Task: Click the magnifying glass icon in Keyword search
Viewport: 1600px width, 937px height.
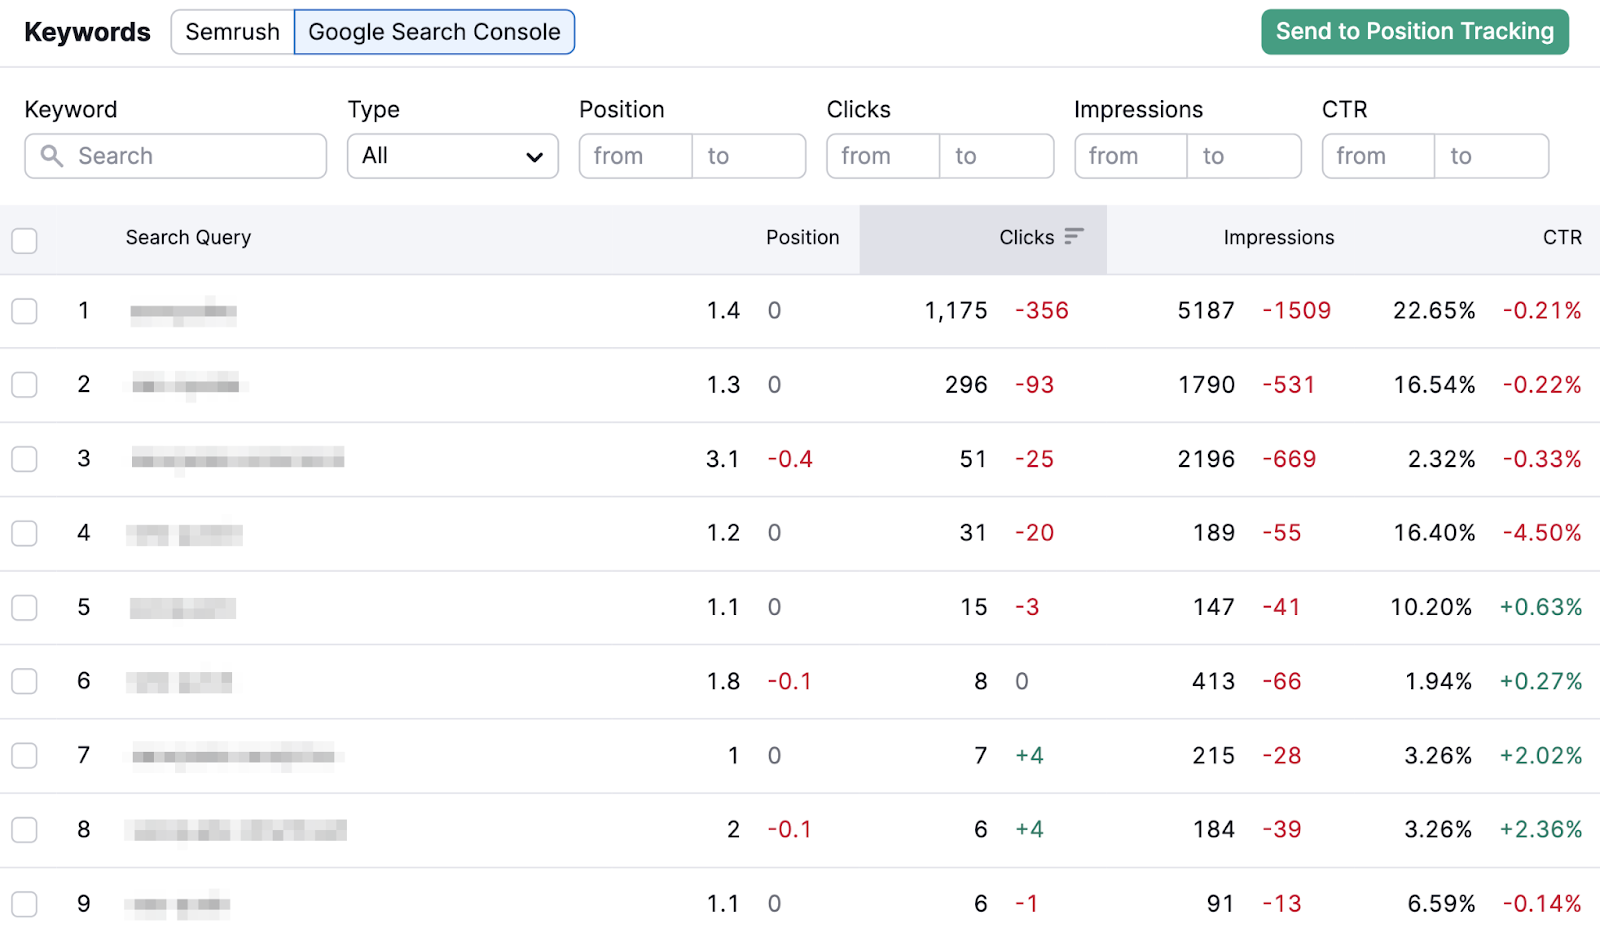Action: tap(52, 156)
